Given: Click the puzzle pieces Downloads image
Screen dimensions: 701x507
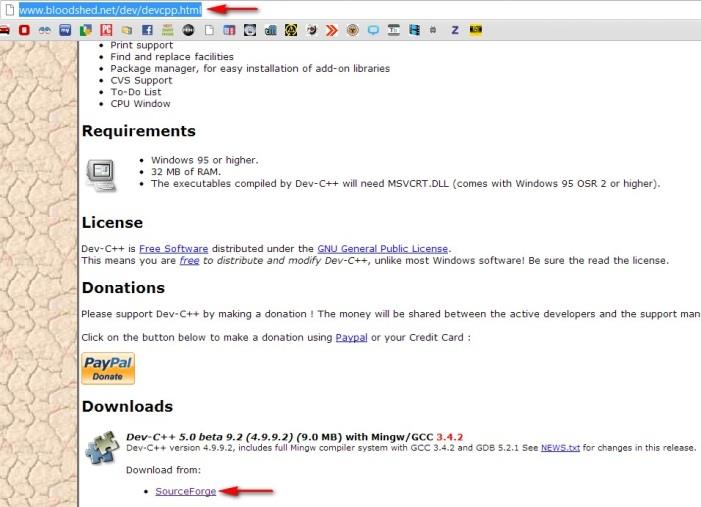Looking at the screenshot, I should [102, 447].
